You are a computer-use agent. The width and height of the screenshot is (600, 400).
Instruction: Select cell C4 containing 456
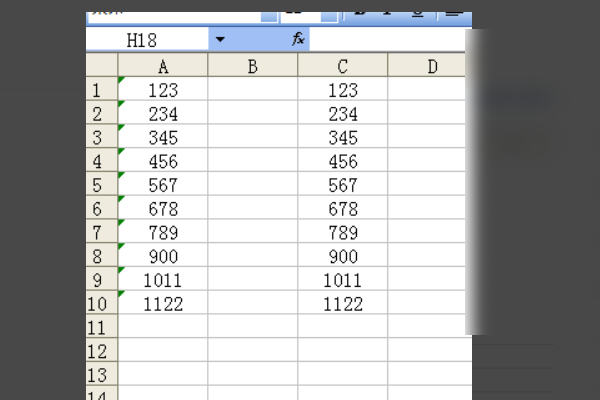[342, 161]
